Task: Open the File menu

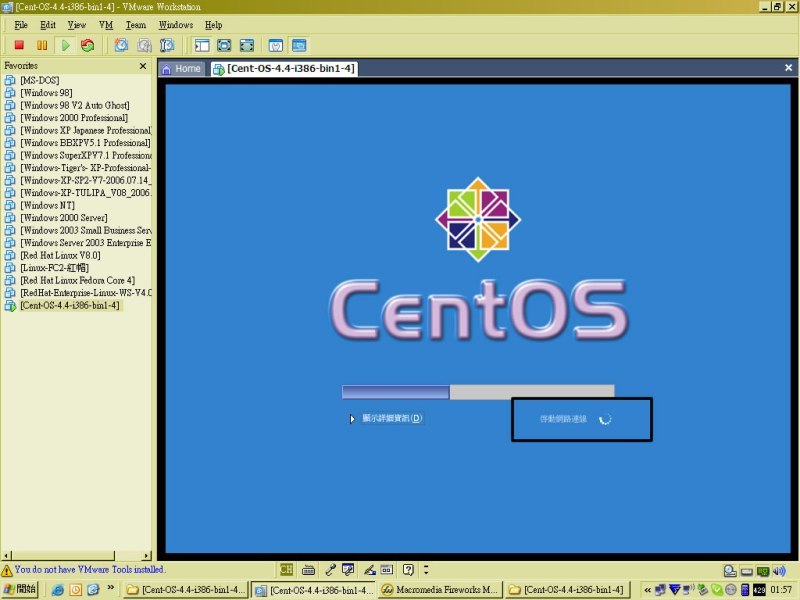Action: coord(21,25)
